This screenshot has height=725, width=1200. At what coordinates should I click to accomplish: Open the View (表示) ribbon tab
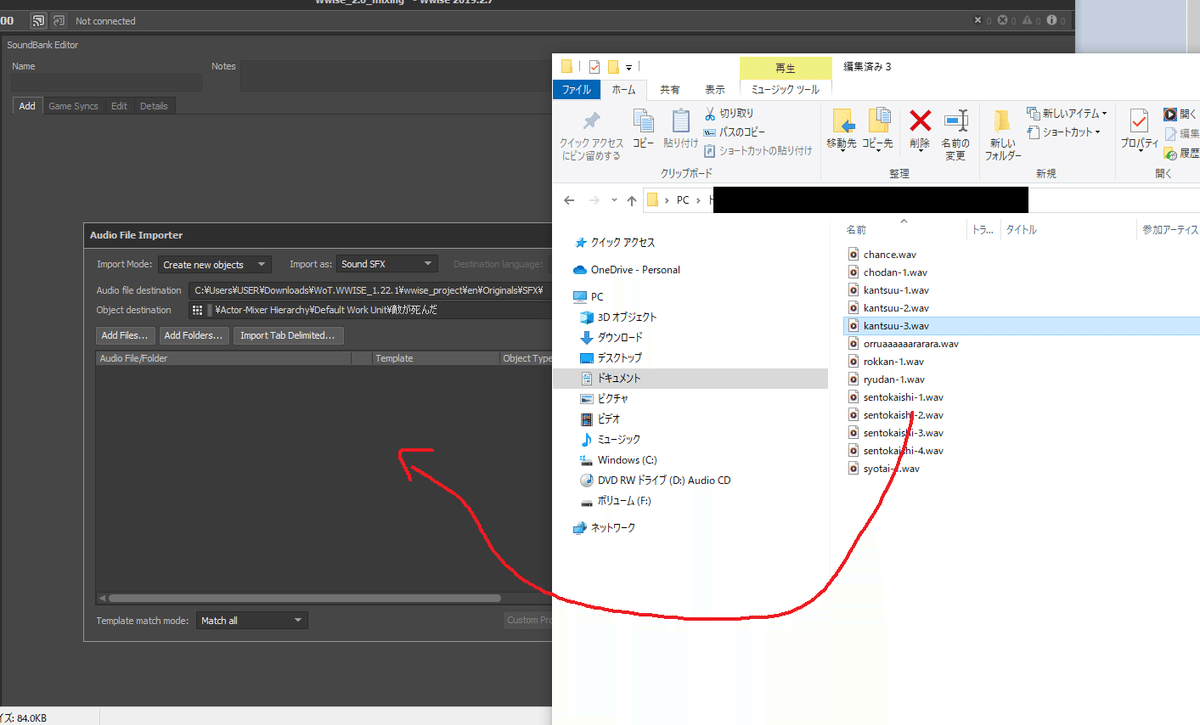pyautogui.click(x=714, y=89)
